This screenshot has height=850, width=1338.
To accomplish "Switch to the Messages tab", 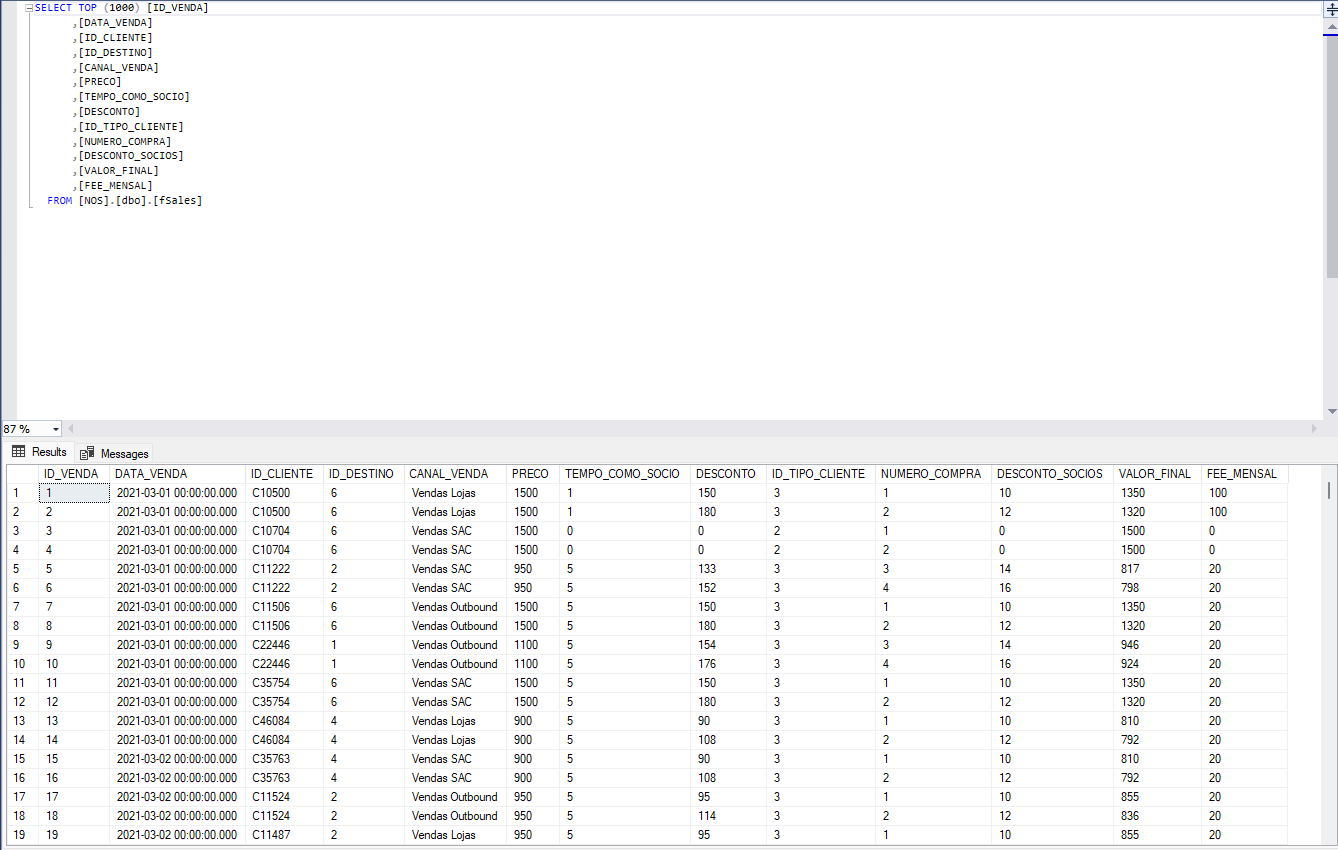I will pyautogui.click(x=114, y=453).
